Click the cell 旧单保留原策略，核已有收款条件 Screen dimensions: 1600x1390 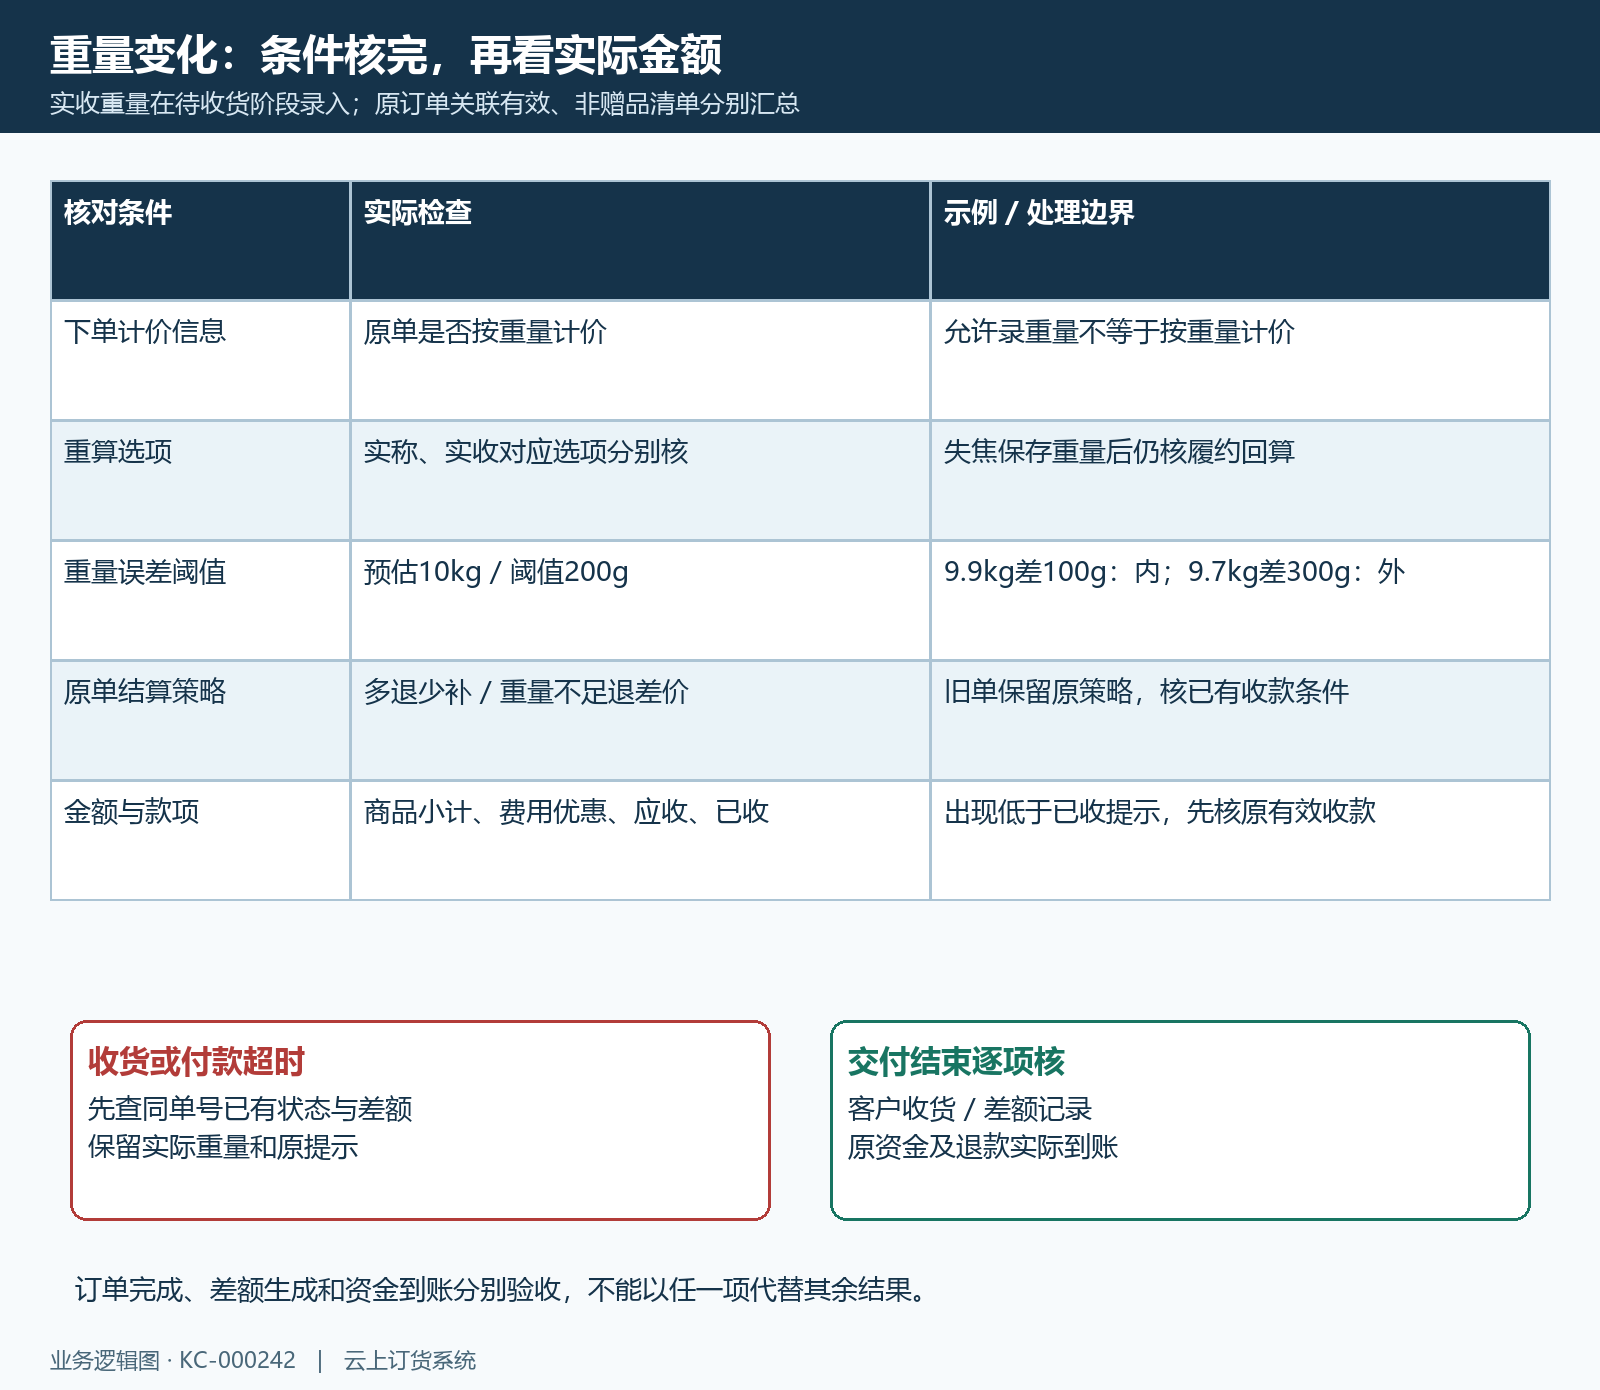[x=1240, y=720]
